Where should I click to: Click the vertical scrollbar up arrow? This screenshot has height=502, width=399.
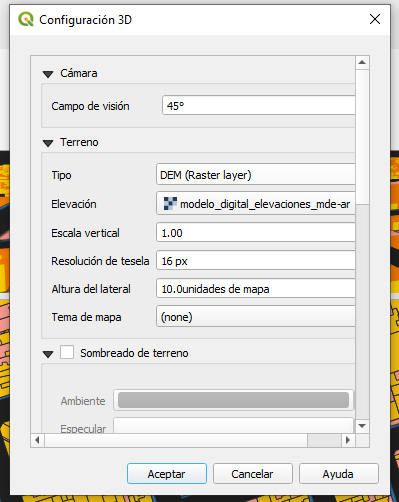tap(362, 62)
